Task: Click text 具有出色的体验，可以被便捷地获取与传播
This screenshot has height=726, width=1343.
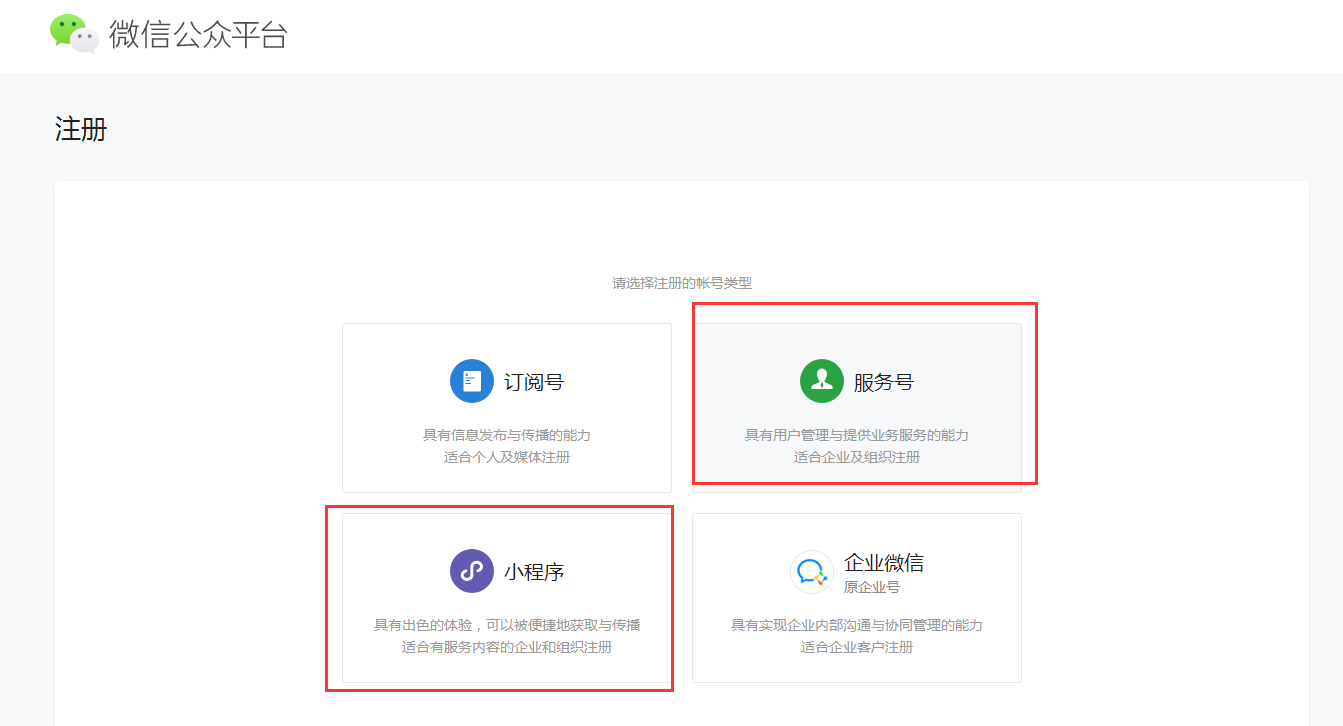Action: click(x=507, y=625)
